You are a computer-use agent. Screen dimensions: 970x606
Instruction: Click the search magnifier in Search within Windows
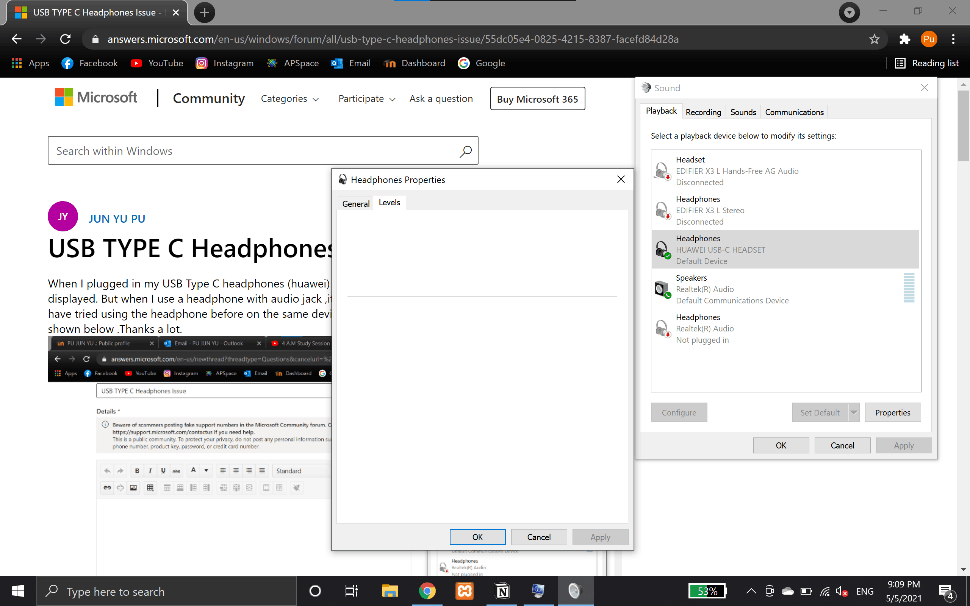pos(466,150)
